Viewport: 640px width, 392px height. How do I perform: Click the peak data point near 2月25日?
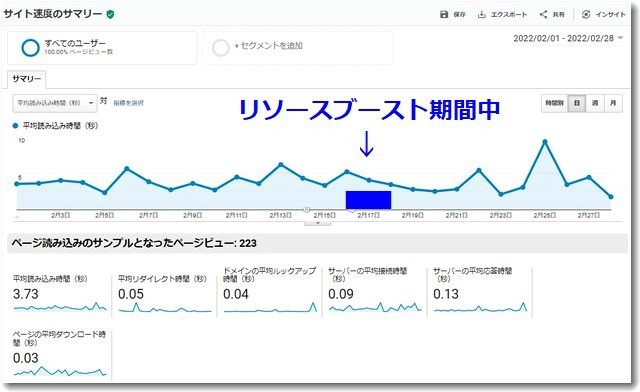[544, 142]
